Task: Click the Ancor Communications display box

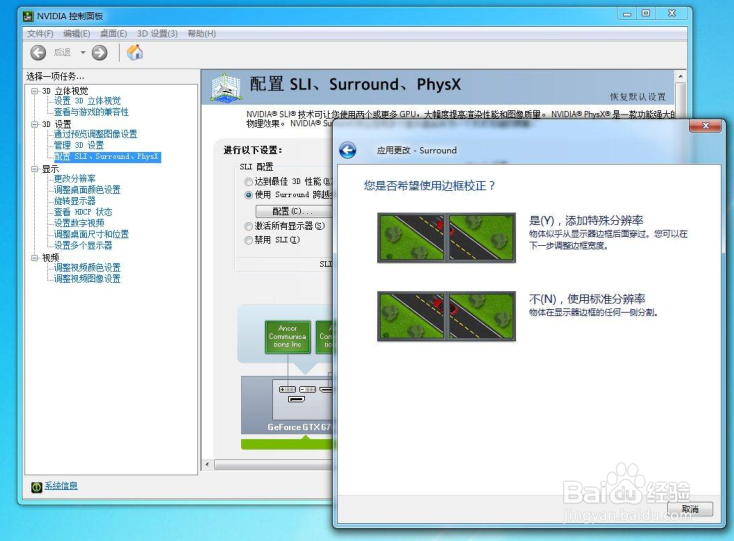Action: pyautogui.click(x=287, y=337)
